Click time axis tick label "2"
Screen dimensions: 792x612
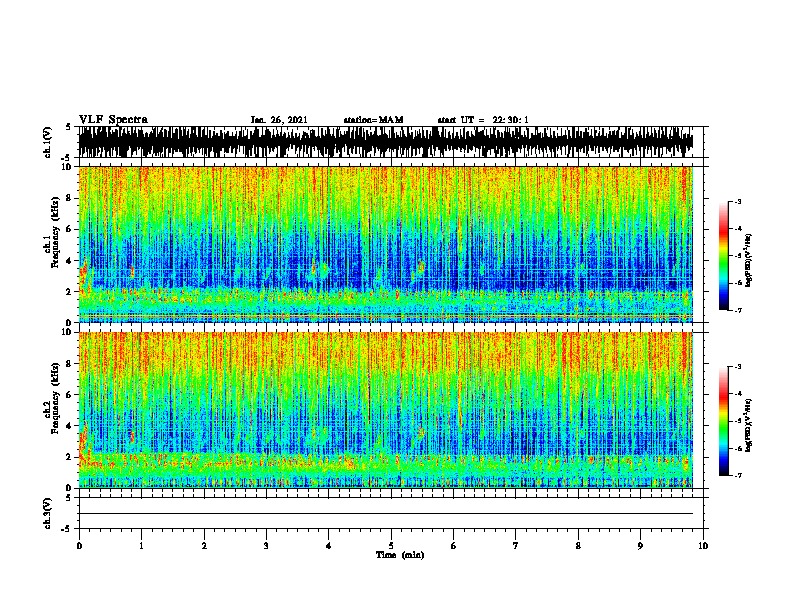pyautogui.click(x=204, y=546)
